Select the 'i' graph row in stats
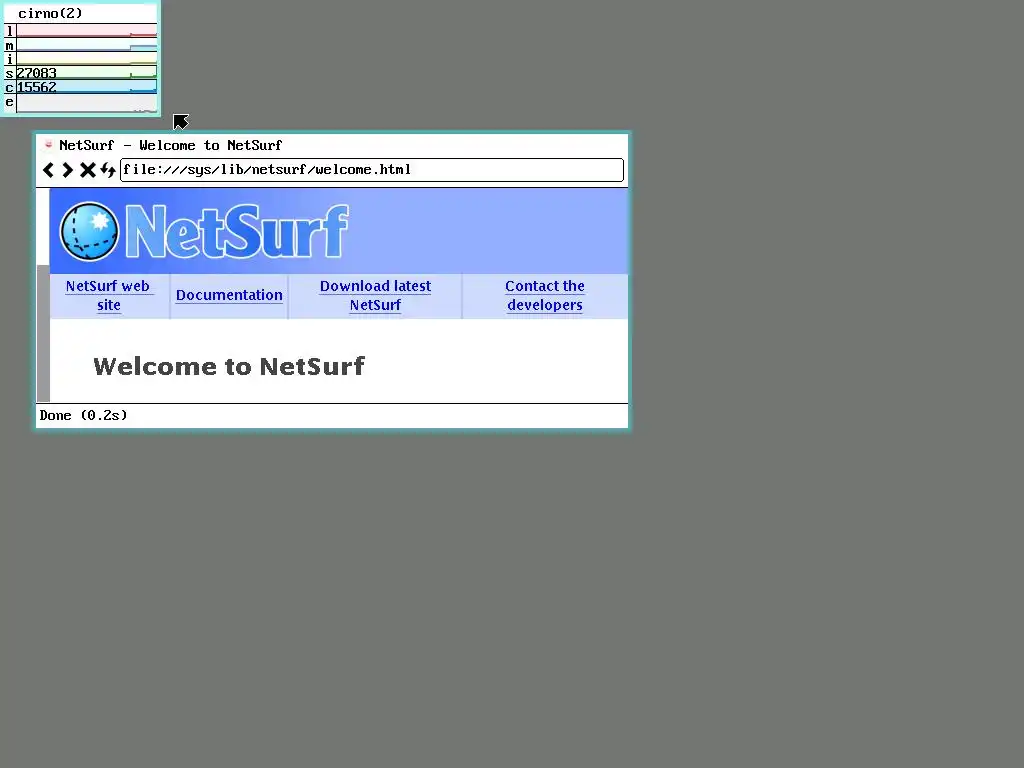The width and height of the screenshot is (1024, 768). 81,59
